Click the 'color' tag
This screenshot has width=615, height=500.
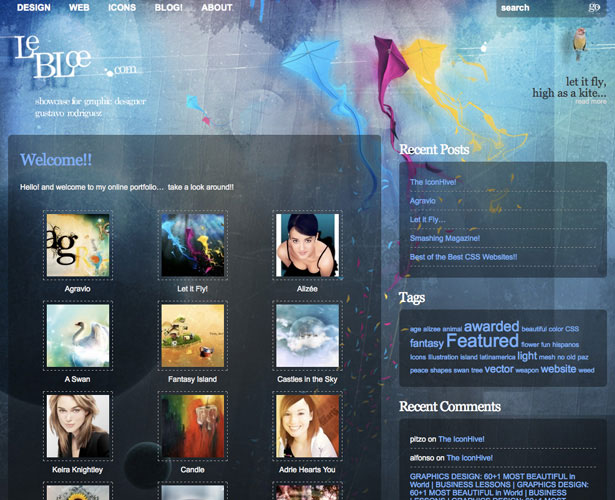tap(556, 329)
